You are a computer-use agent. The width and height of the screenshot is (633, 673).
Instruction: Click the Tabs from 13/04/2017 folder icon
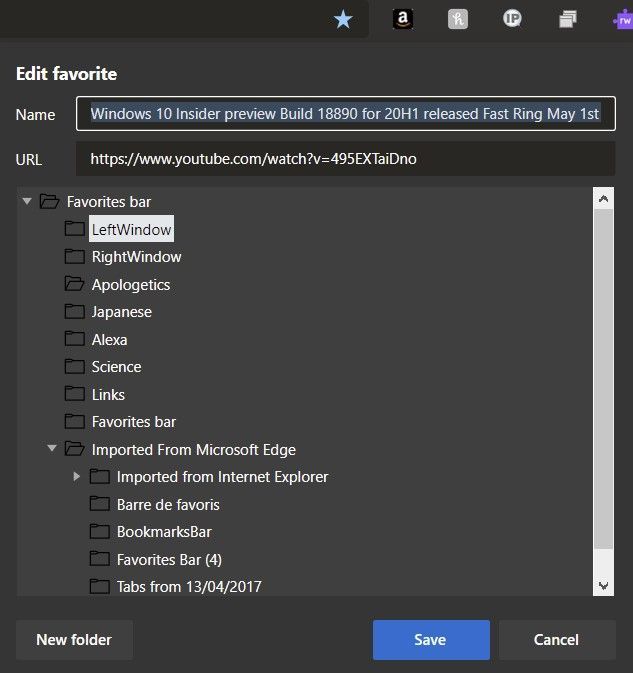[x=100, y=586]
